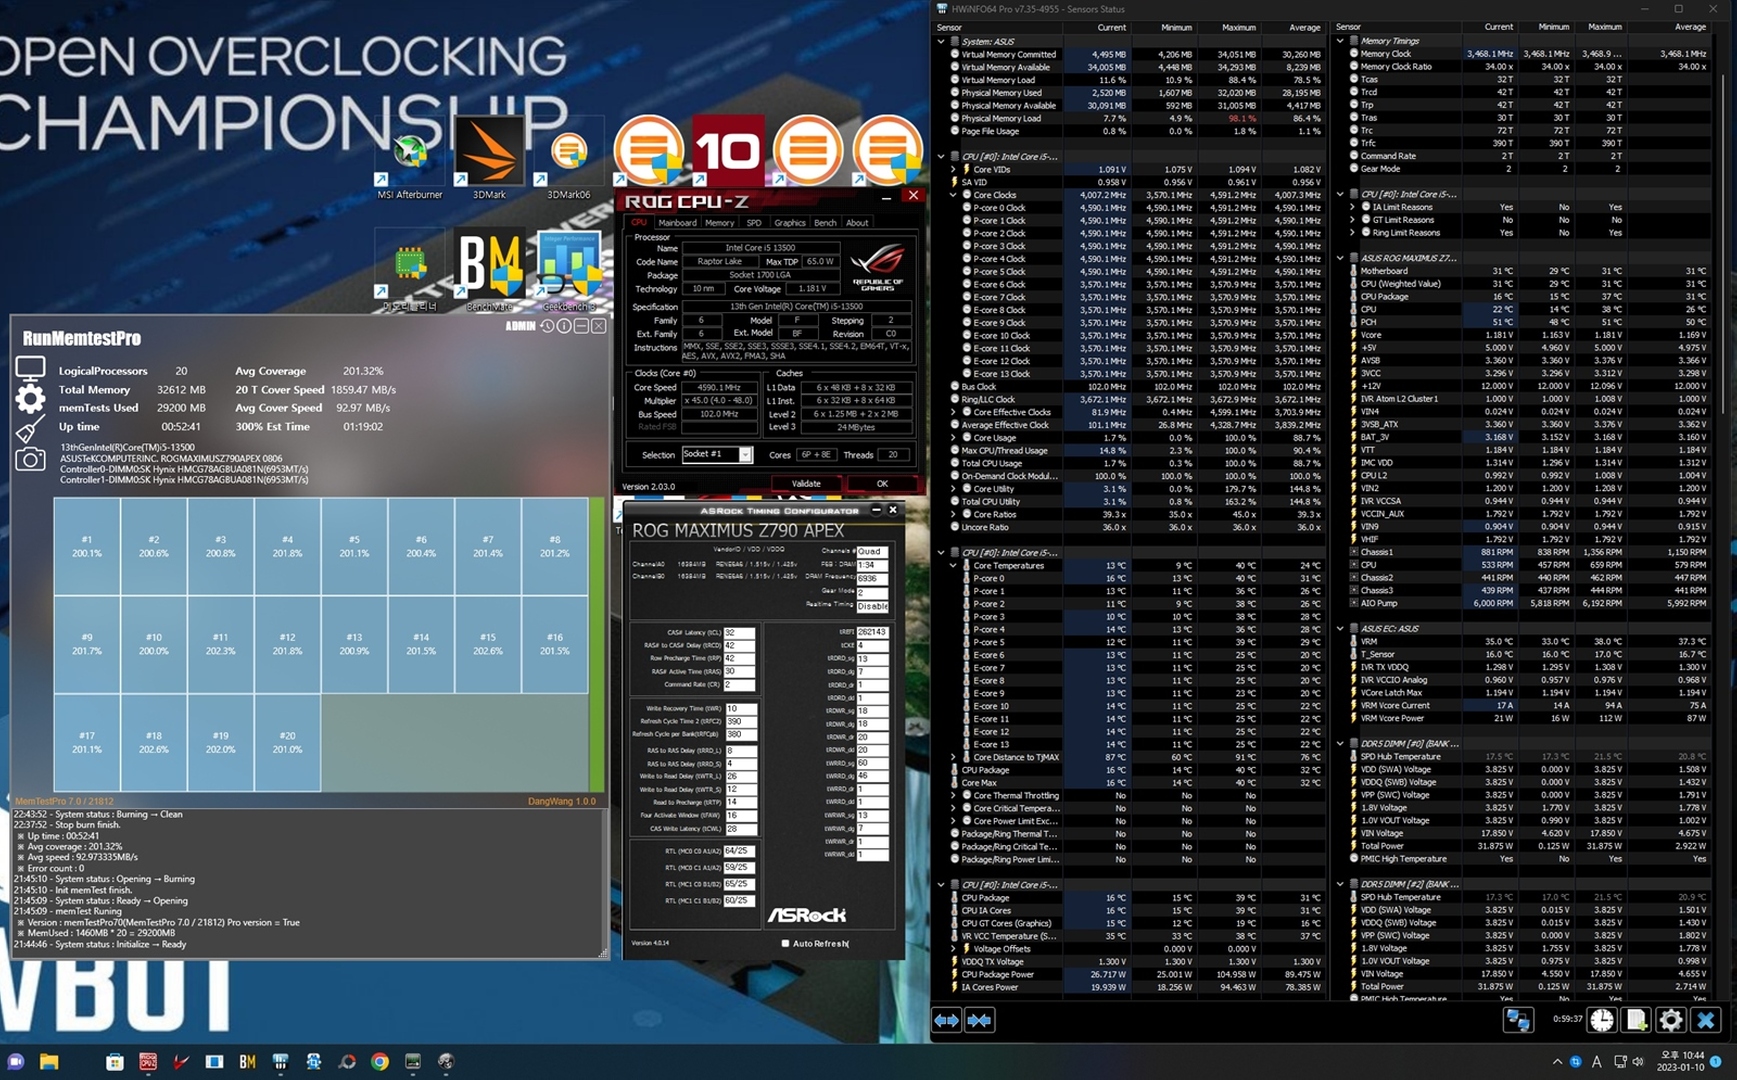Open Microsoft Store from the taskbar
Screen dimensions: 1737x1080
tap(114, 1062)
